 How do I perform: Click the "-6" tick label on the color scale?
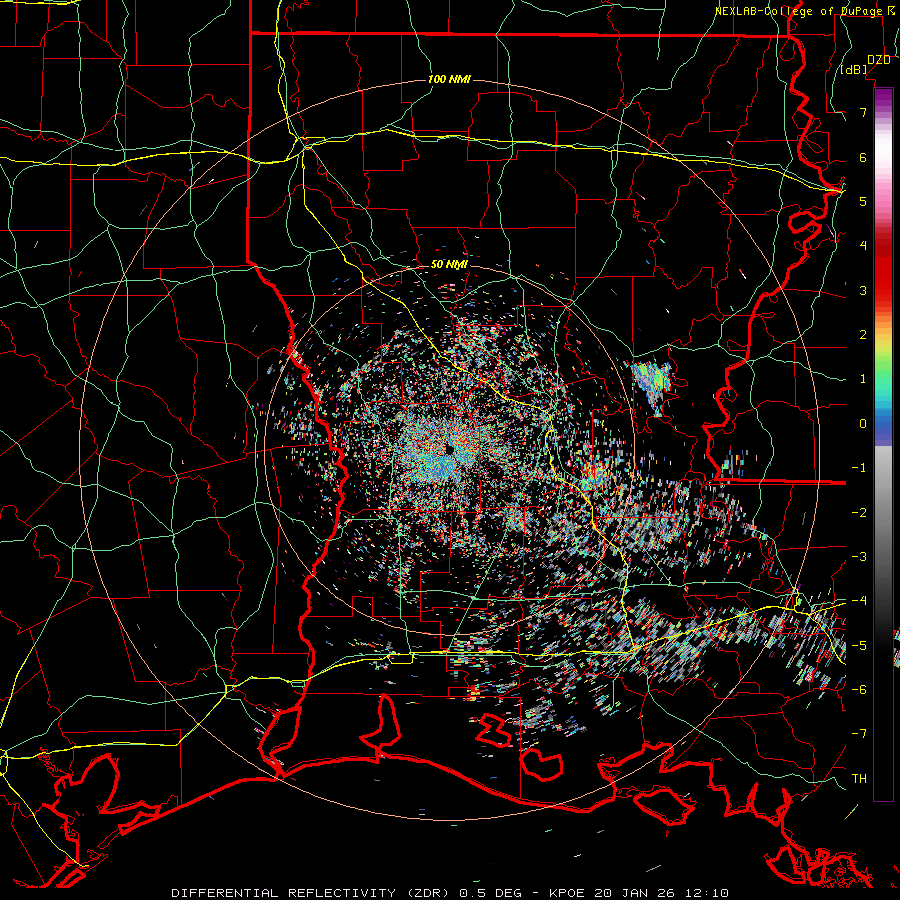859,690
